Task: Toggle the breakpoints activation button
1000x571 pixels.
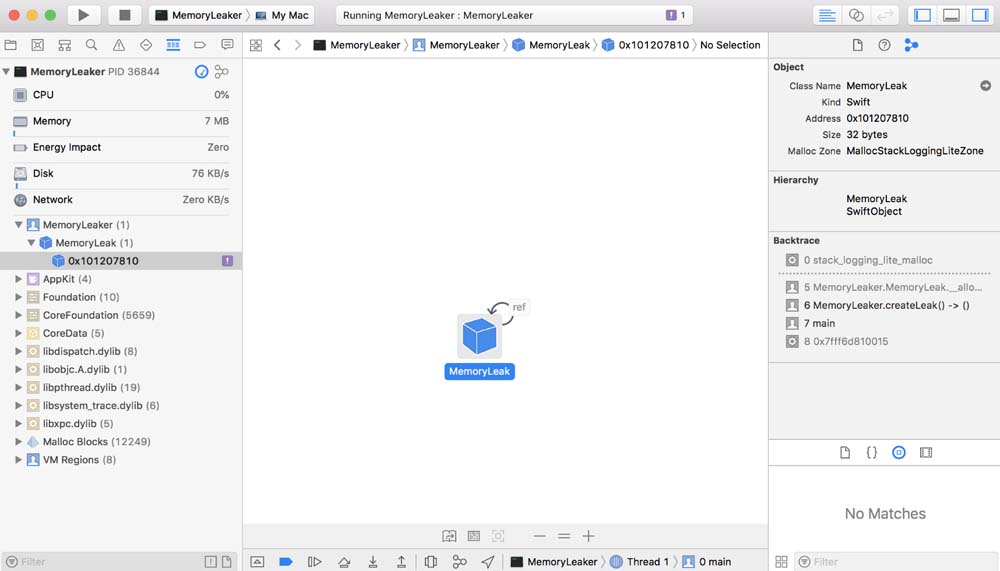Action: click(x=285, y=562)
